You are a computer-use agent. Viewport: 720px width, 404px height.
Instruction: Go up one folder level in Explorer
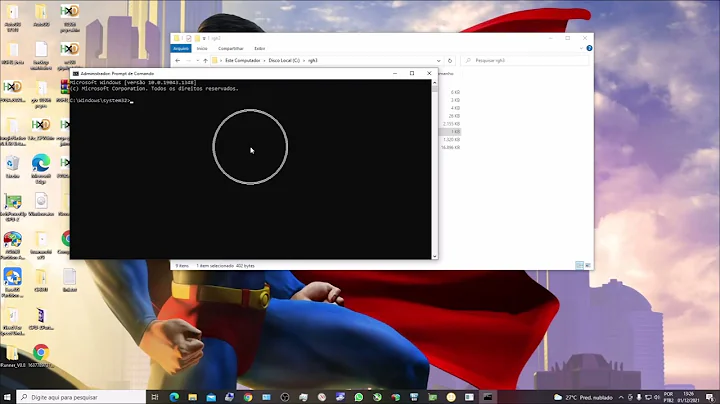(205, 61)
